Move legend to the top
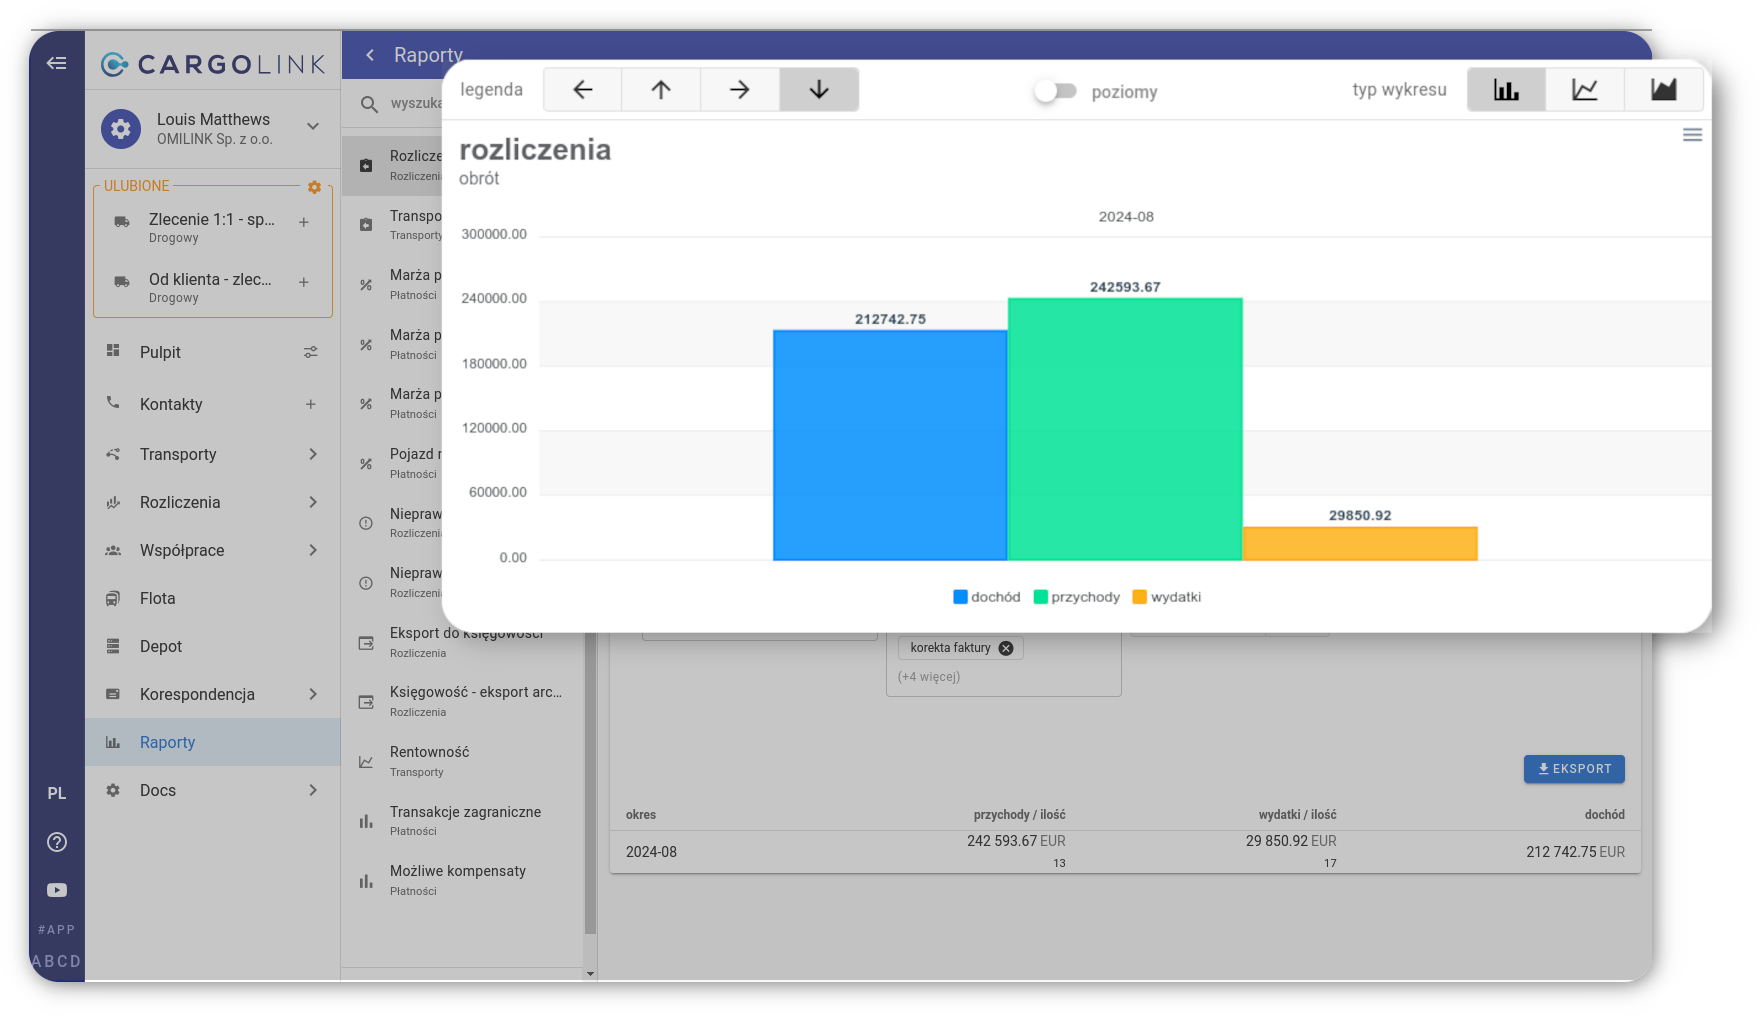 pyautogui.click(x=661, y=90)
